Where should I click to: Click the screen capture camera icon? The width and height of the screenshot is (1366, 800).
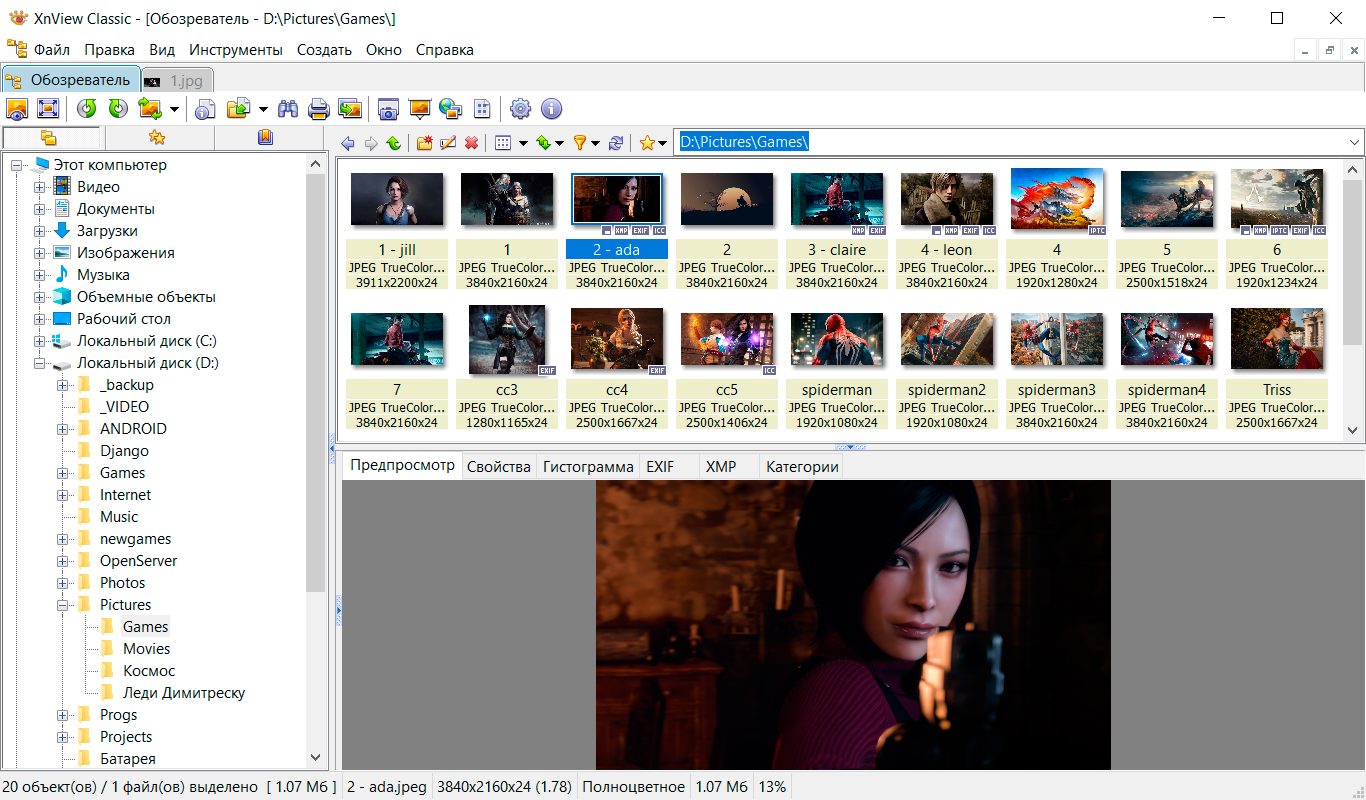pos(388,109)
